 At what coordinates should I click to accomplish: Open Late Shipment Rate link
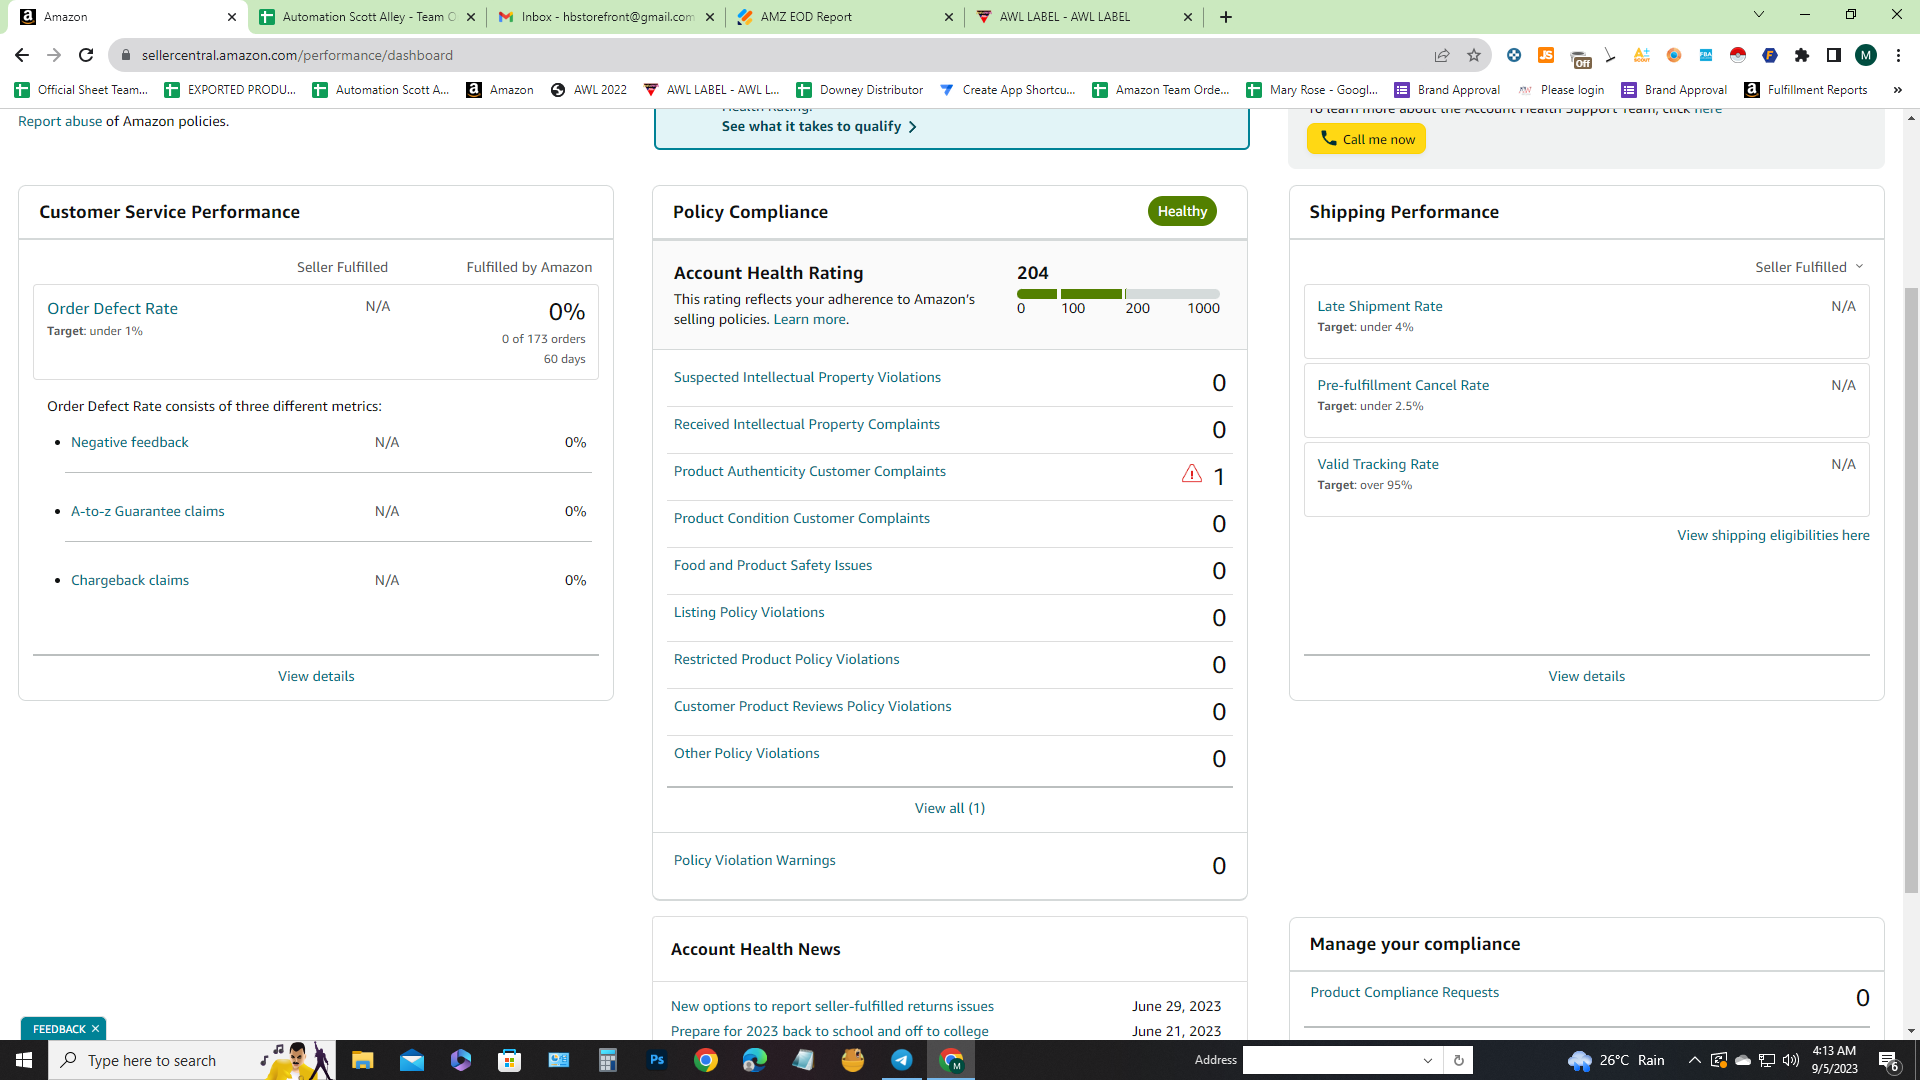coord(1379,306)
